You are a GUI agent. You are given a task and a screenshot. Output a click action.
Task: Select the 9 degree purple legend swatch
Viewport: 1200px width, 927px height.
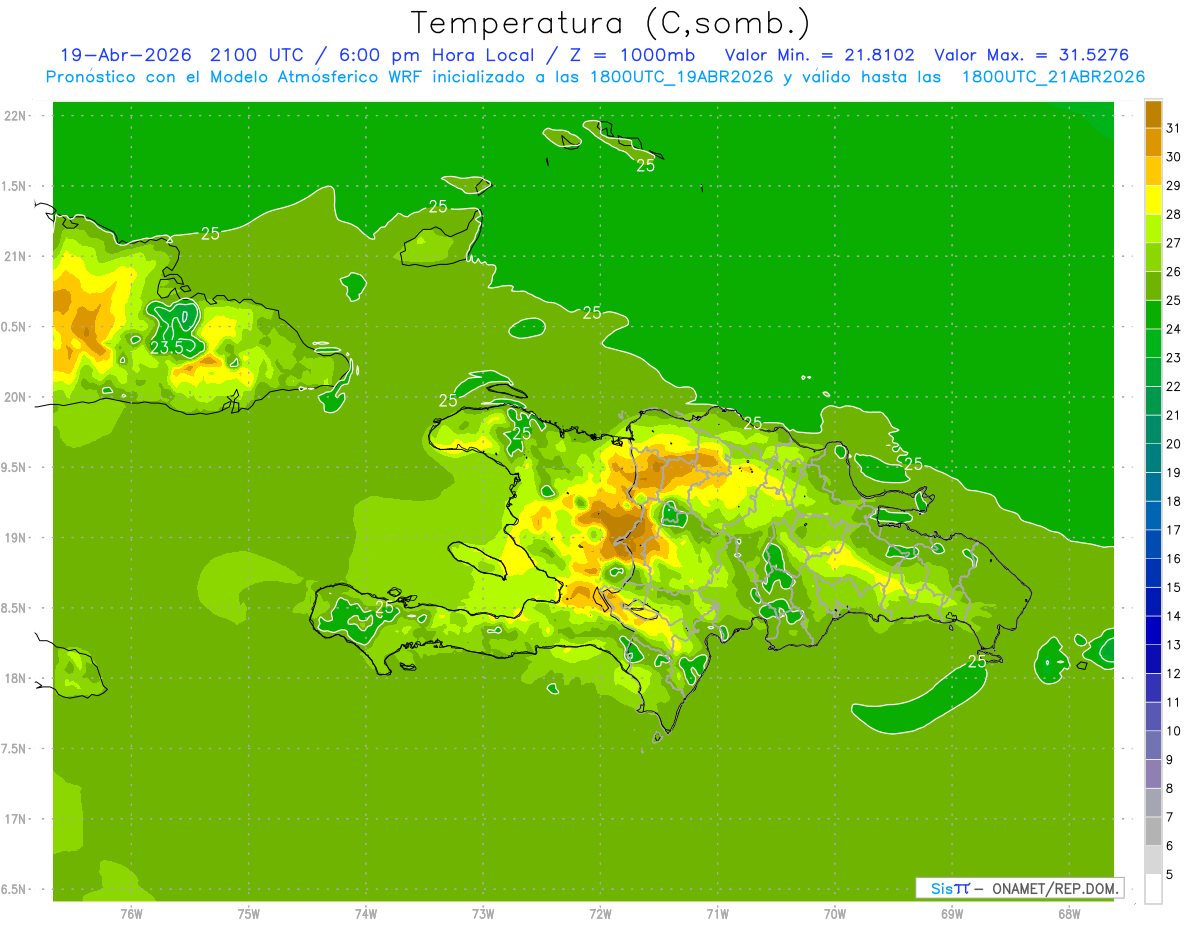(1153, 745)
